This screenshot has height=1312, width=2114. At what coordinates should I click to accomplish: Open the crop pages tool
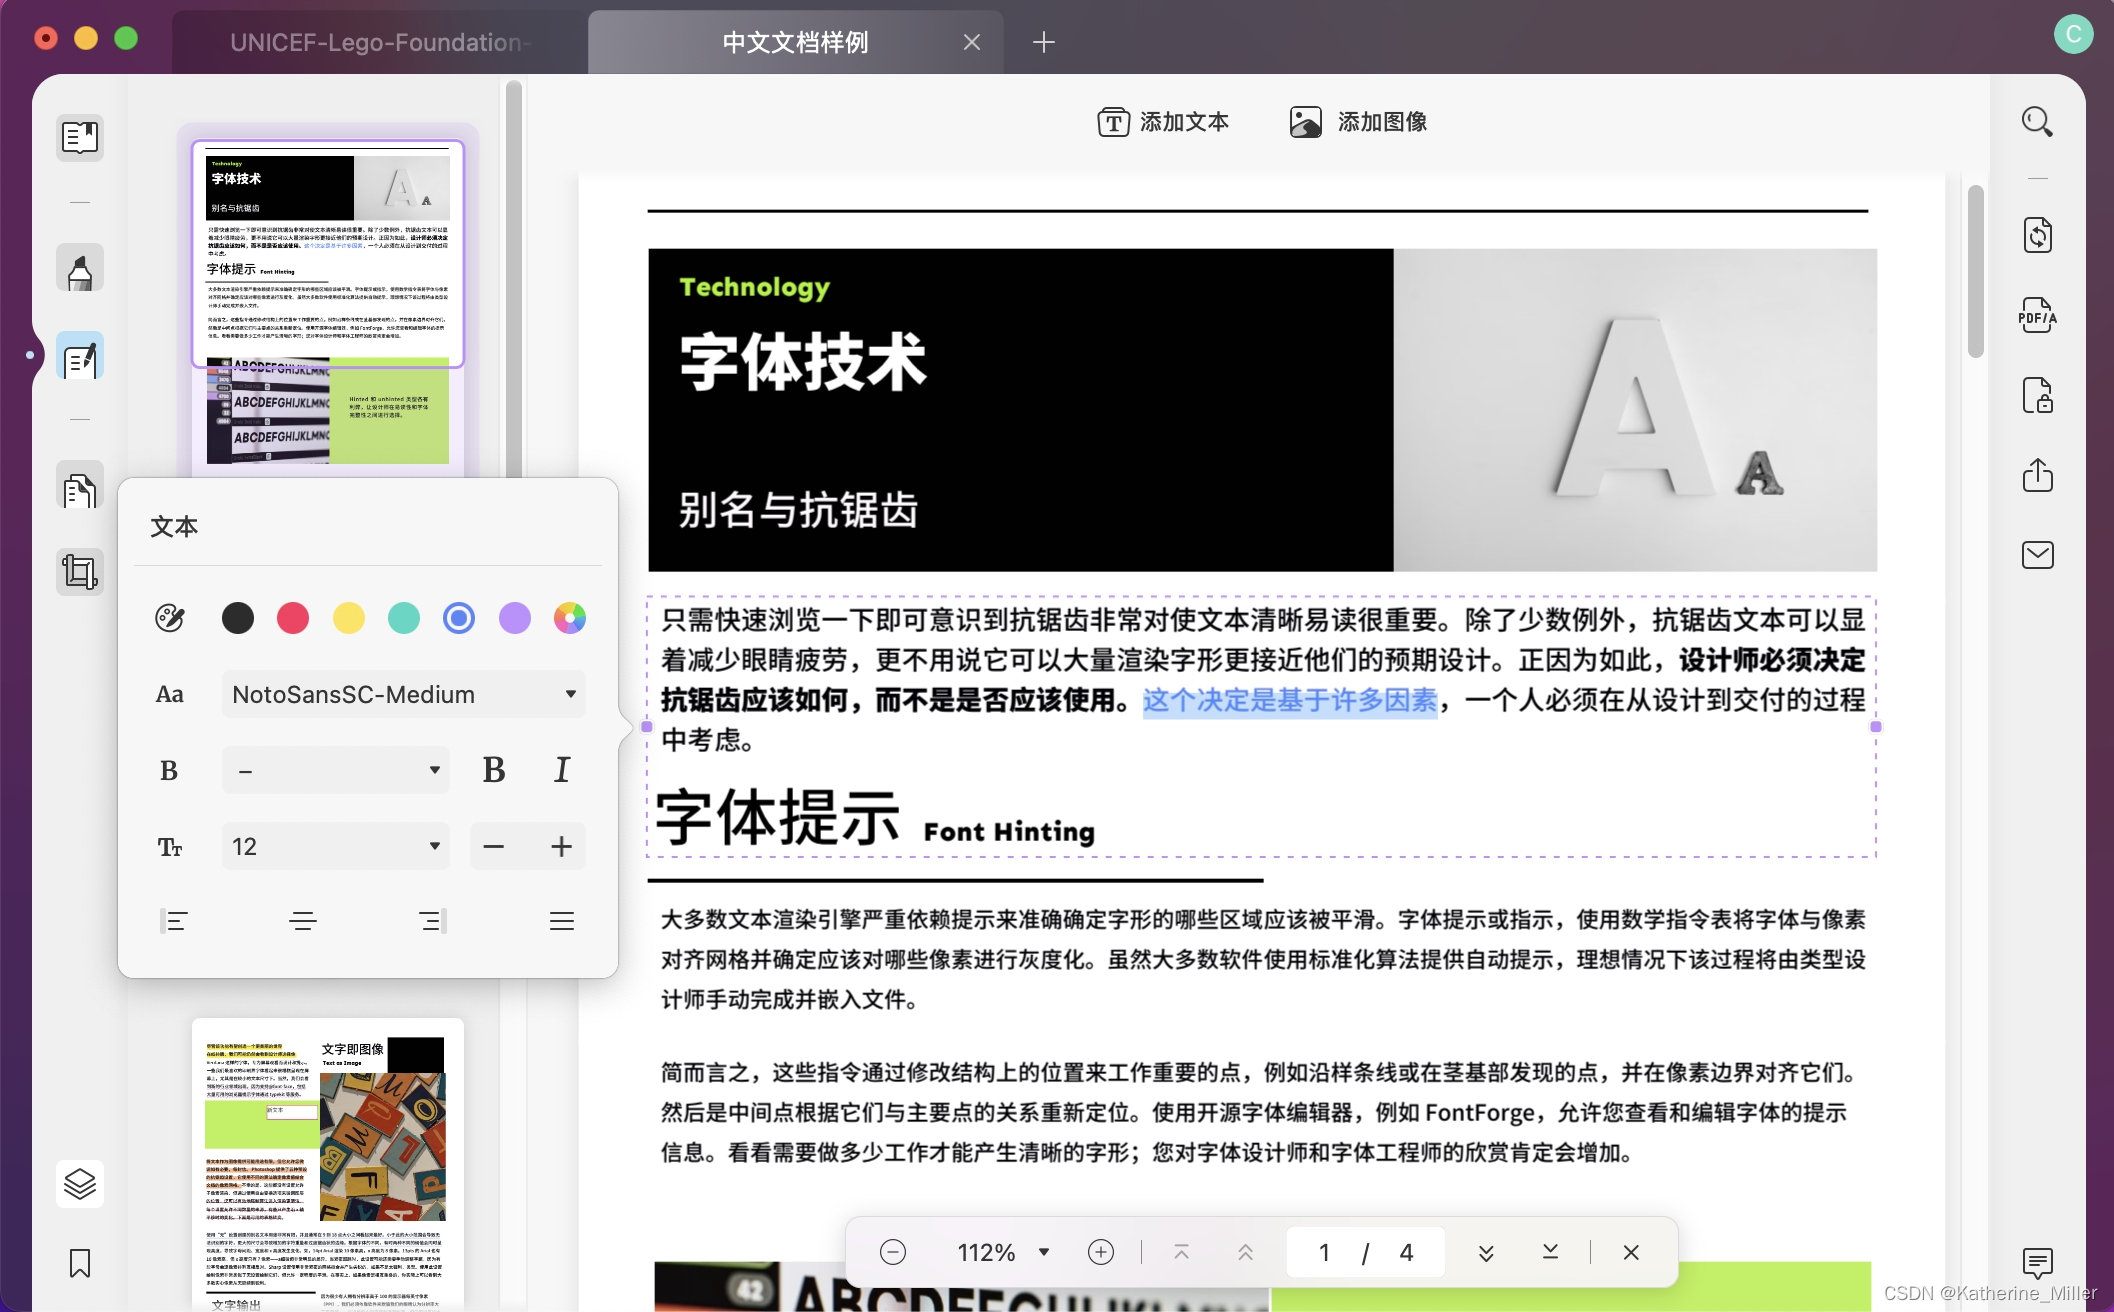coord(80,572)
